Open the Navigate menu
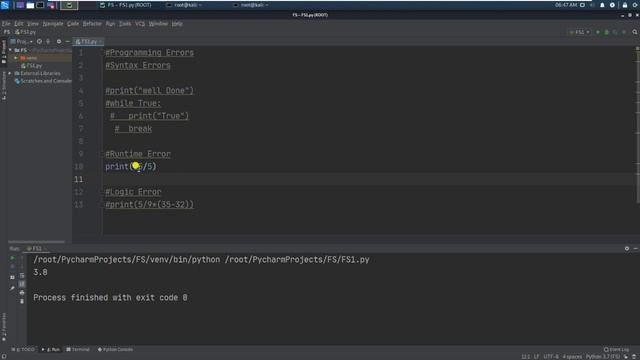 coord(53,24)
